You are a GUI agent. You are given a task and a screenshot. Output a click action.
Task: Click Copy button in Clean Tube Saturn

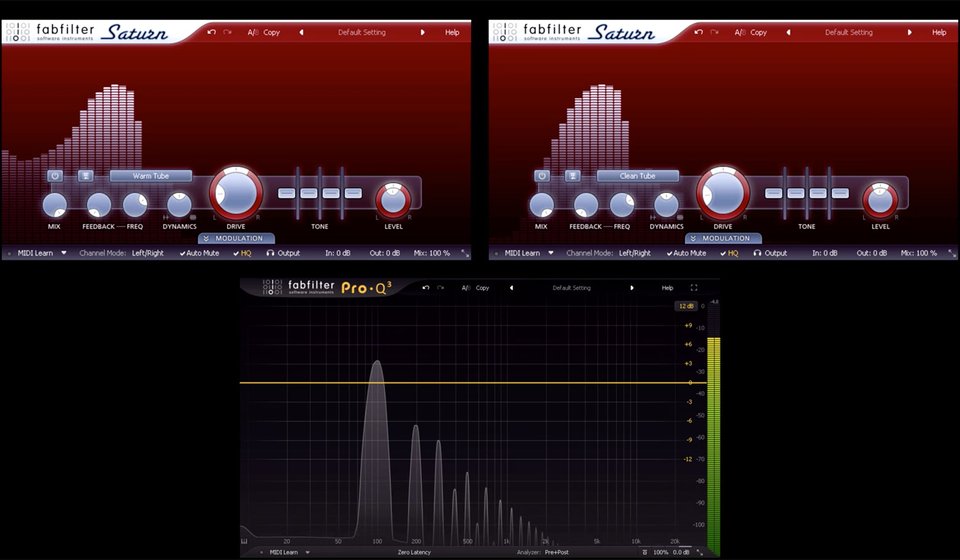click(759, 32)
